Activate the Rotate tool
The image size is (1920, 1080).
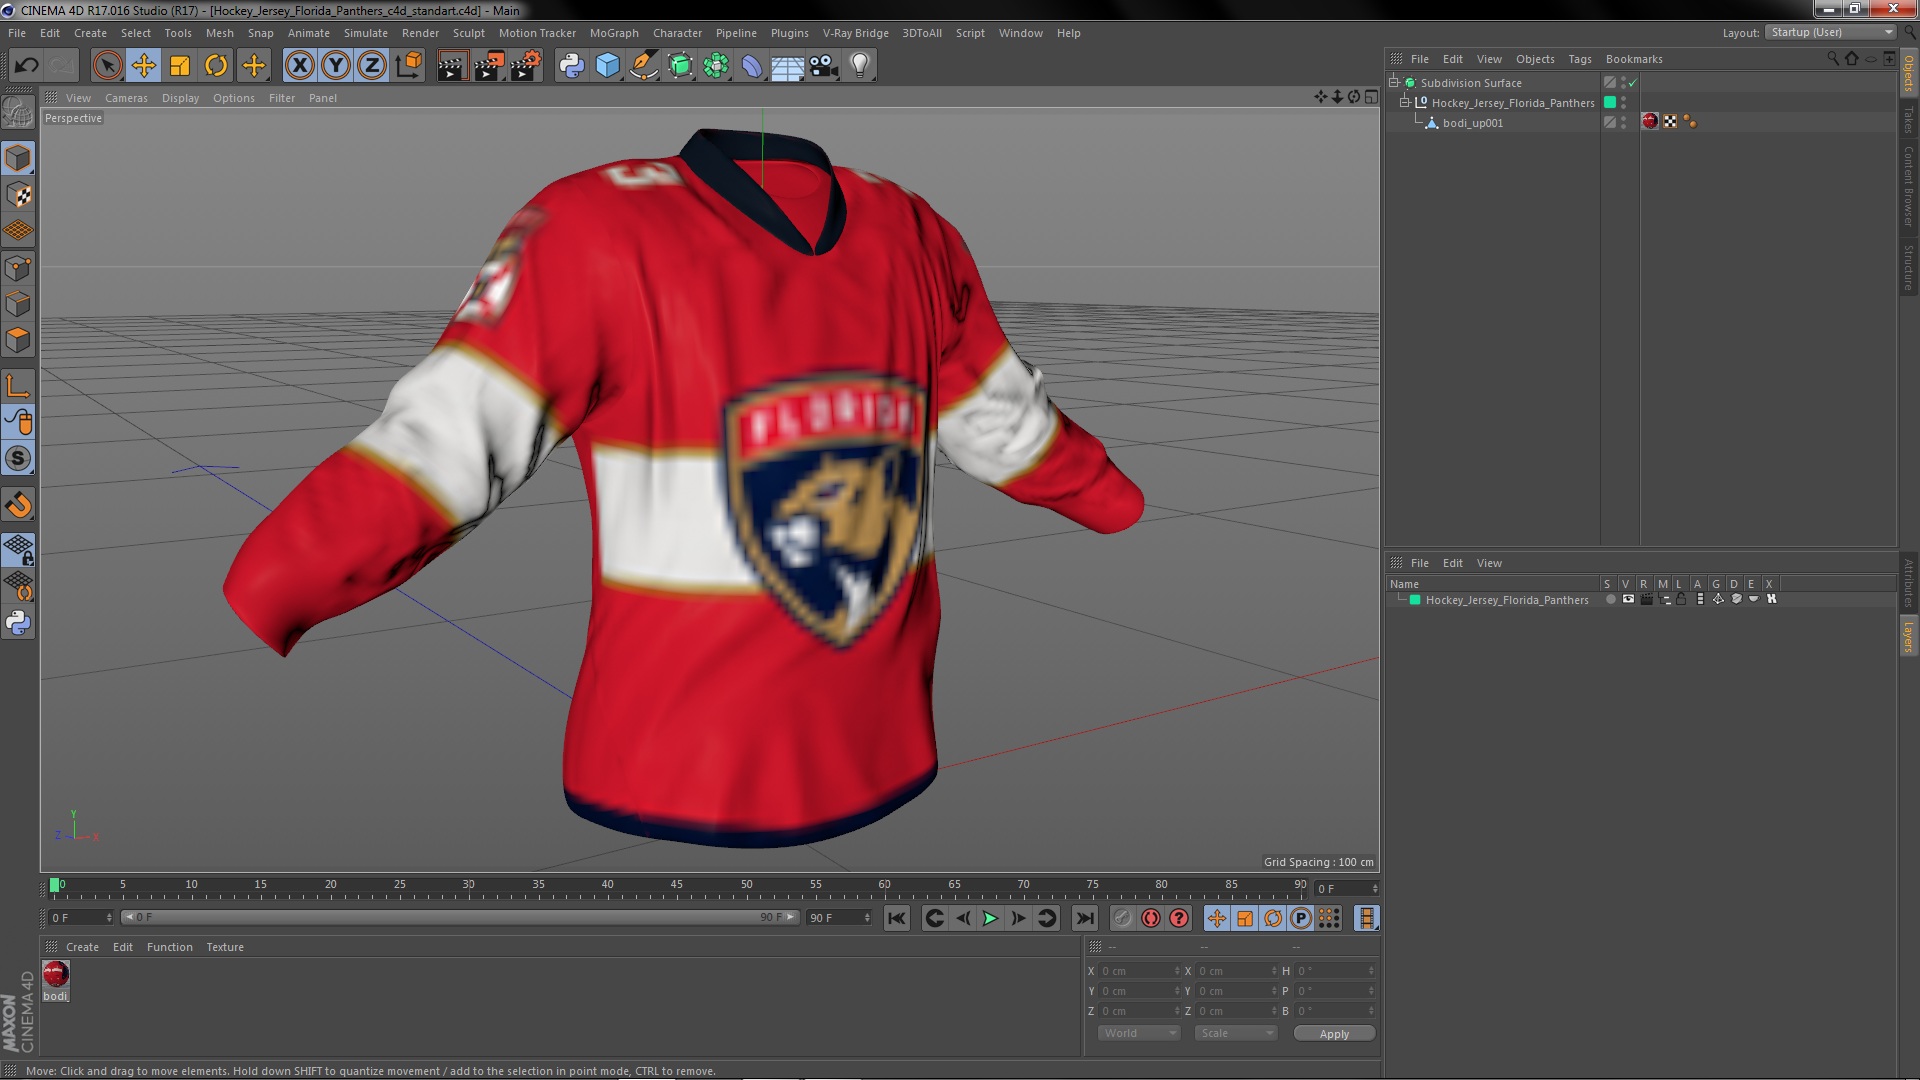216,66
